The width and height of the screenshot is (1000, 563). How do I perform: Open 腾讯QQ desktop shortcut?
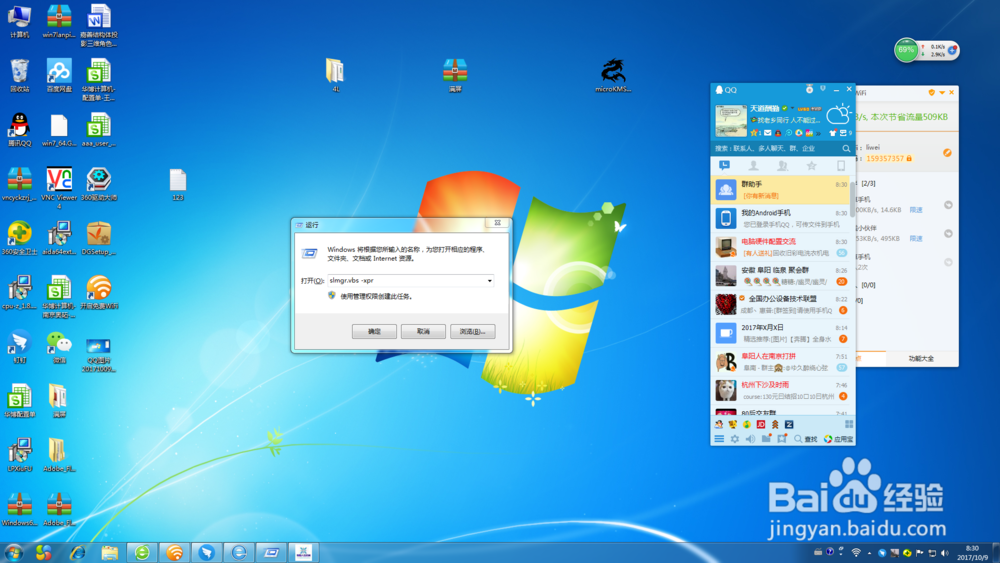coord(20,130)
